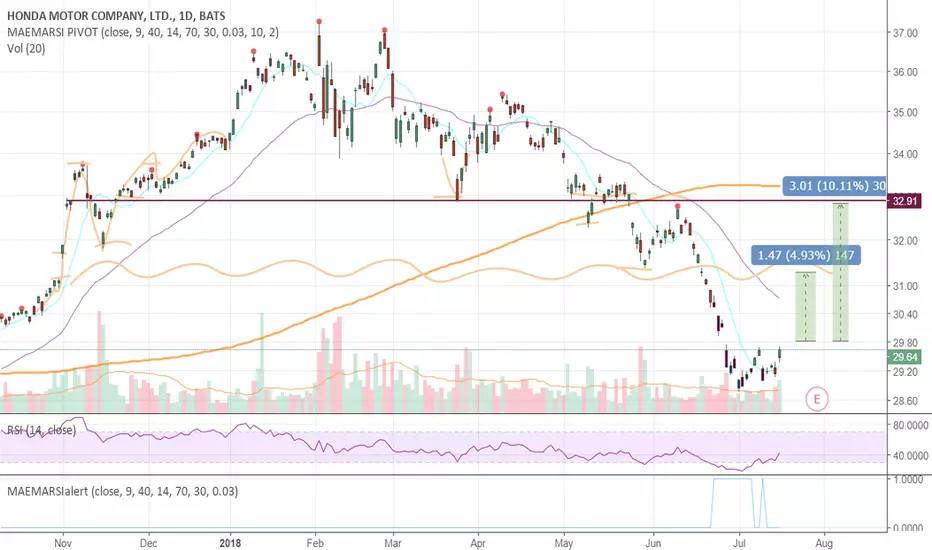Viewport: 932px width, 550px height.
Task: Select the shorter green measurement box
Action: [806, 307]
